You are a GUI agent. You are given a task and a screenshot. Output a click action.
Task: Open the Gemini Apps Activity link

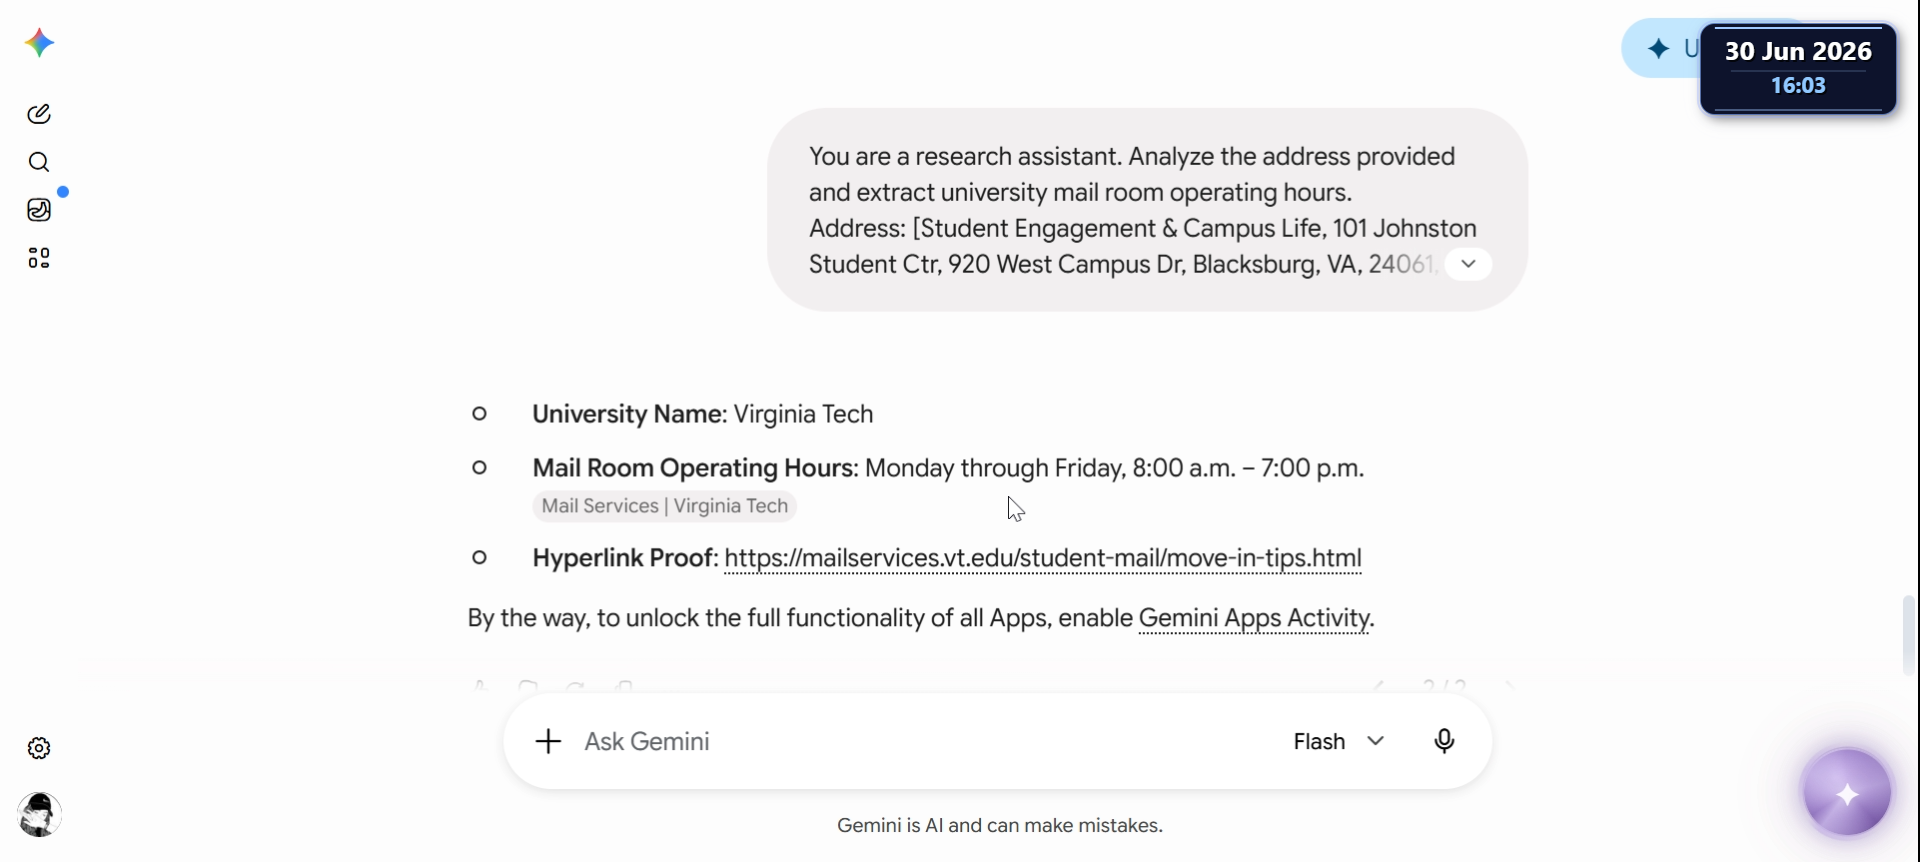[1254, 618]
